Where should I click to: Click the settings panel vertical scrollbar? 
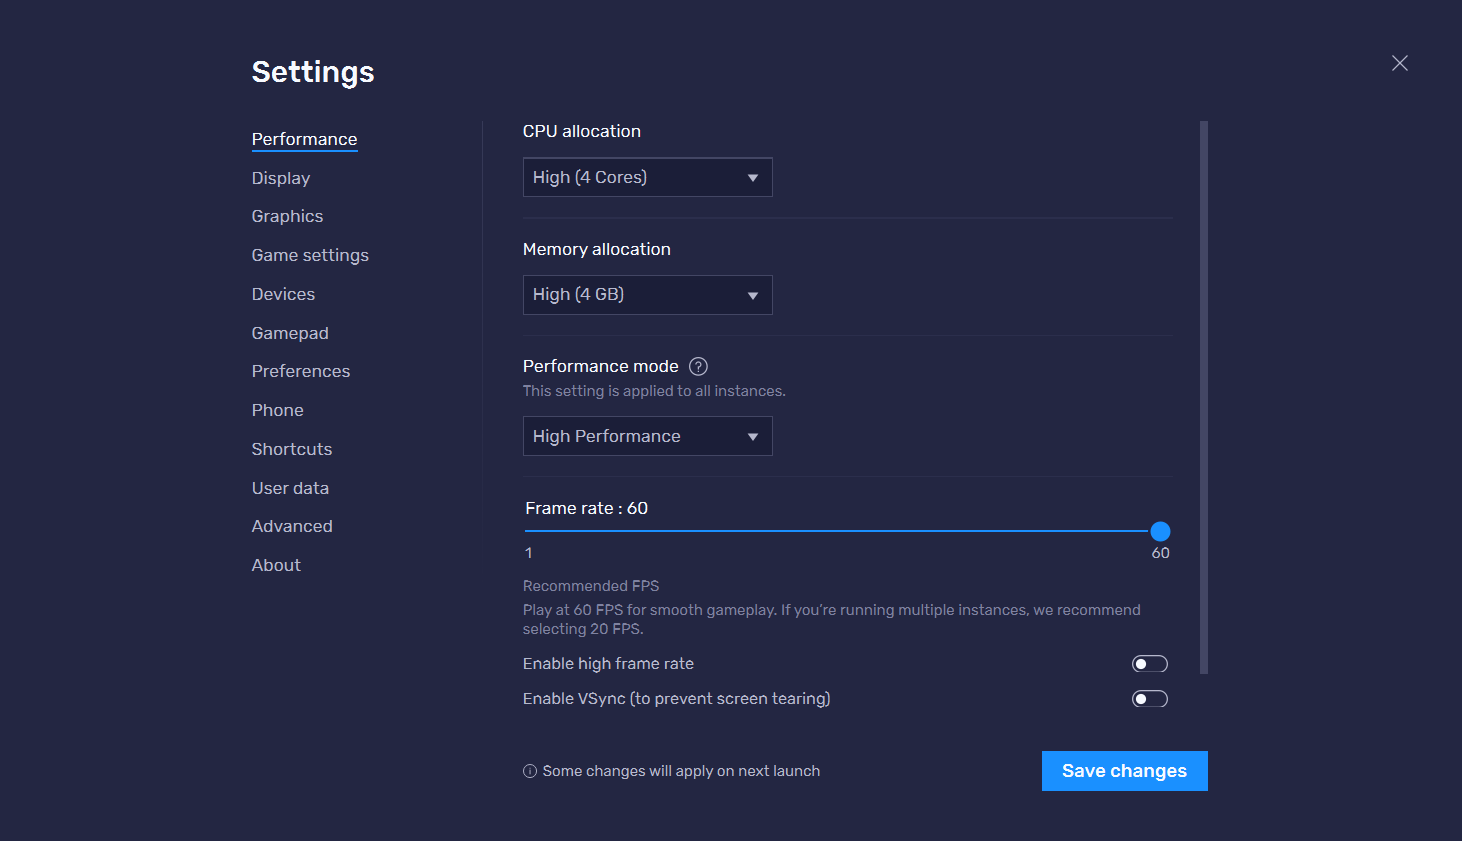1204,398
